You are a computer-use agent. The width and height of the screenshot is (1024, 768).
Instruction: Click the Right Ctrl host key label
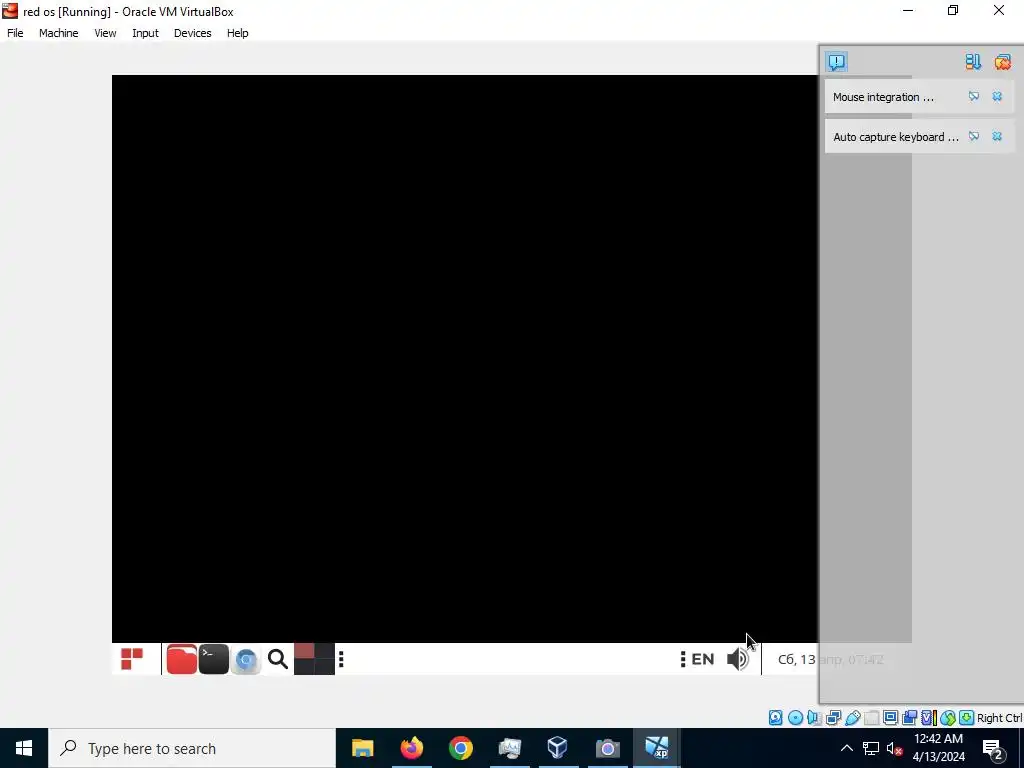click(x=1000, y=718)
